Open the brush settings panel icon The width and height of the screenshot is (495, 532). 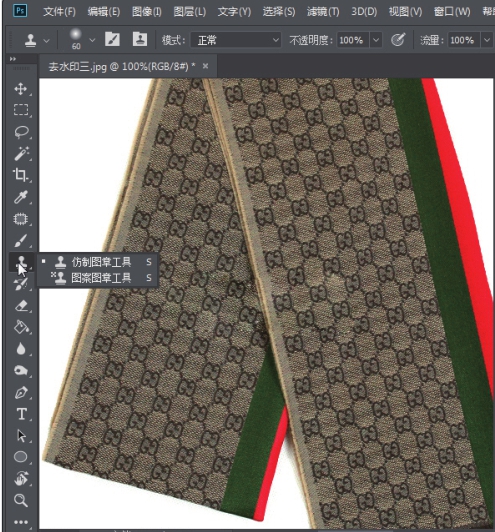click(x=112, y=39)
